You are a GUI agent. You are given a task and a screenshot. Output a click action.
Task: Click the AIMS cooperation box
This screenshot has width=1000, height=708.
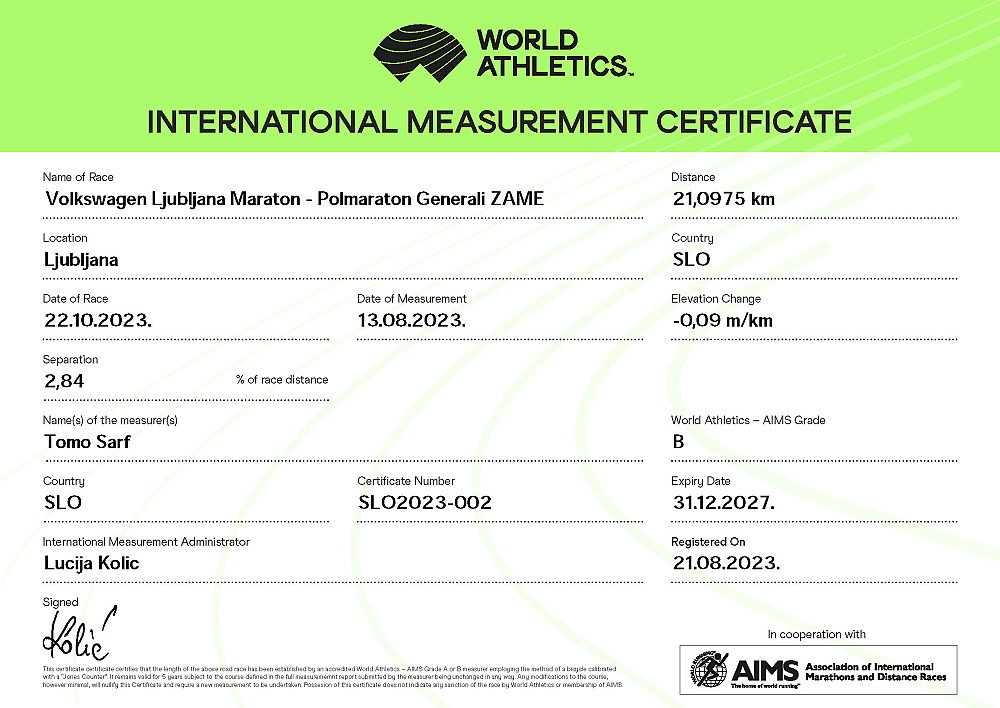click(x=816, y=670)
